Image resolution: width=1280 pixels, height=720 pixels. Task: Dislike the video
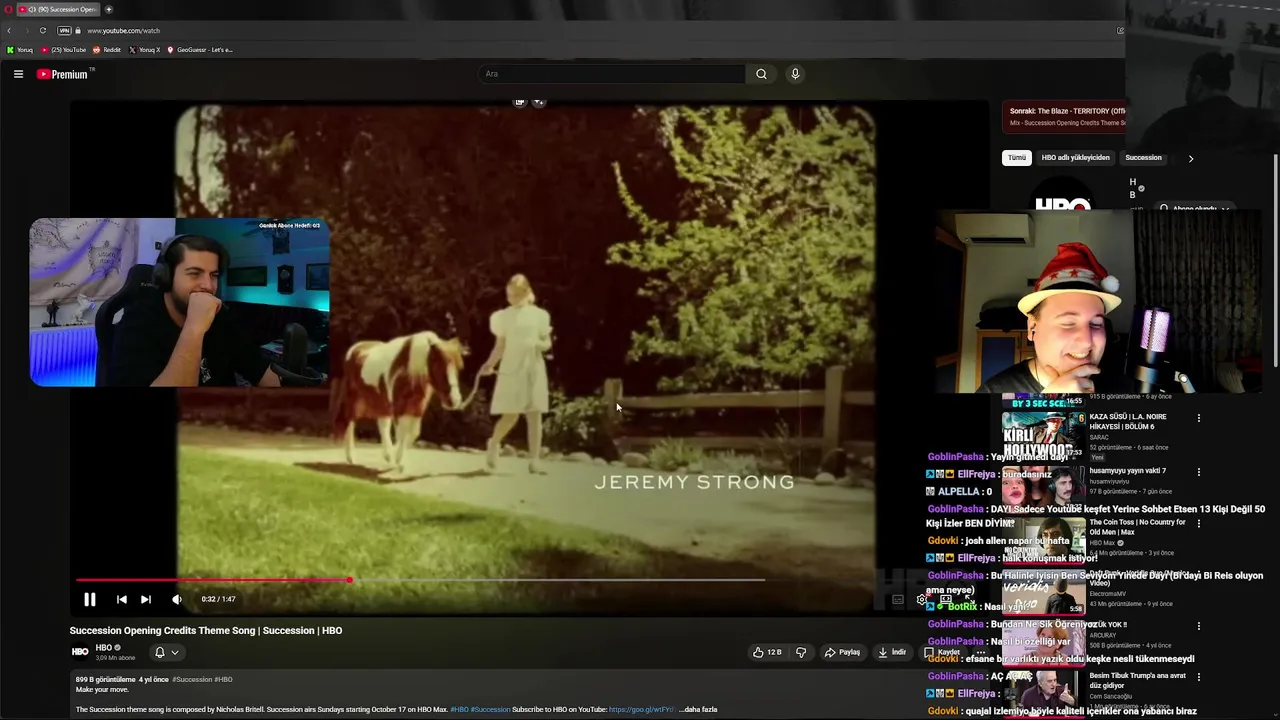pos(801,652)
